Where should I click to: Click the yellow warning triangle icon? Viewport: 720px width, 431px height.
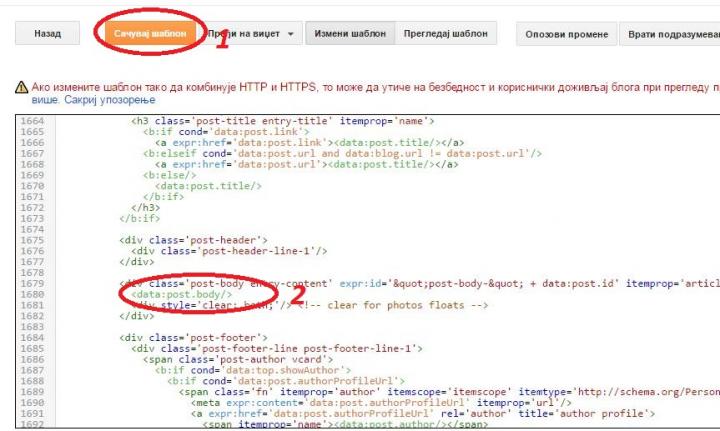pyautogui.click(x=8, y=89)
